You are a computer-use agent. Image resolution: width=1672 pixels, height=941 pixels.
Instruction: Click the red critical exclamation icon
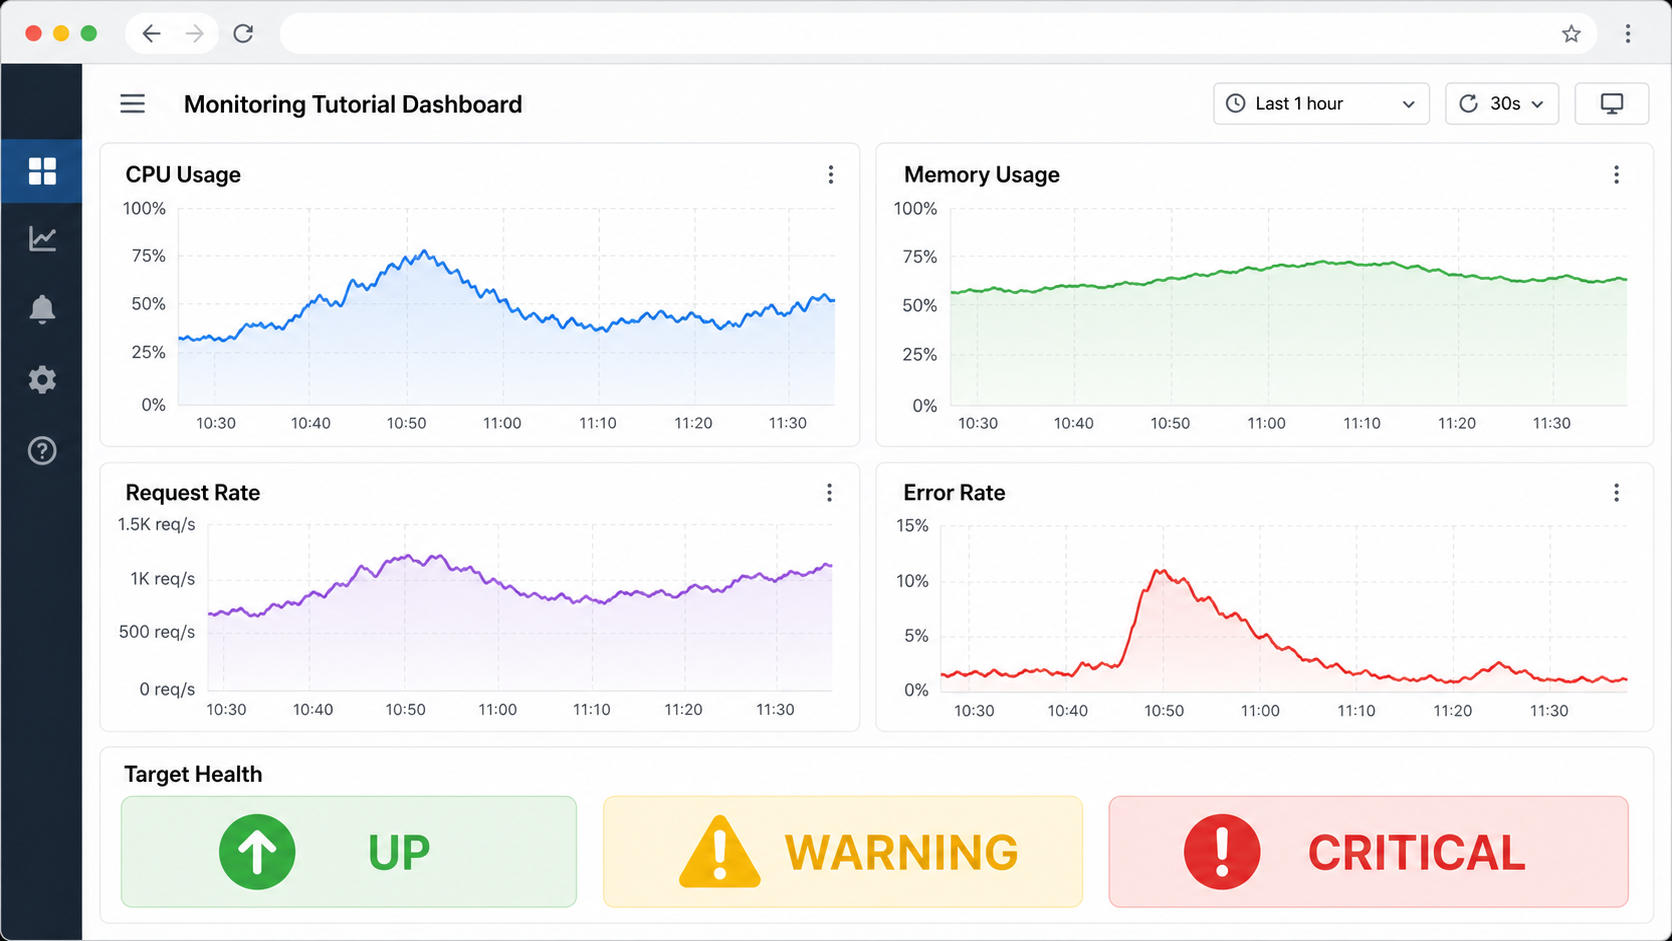tap(1222, 852)
